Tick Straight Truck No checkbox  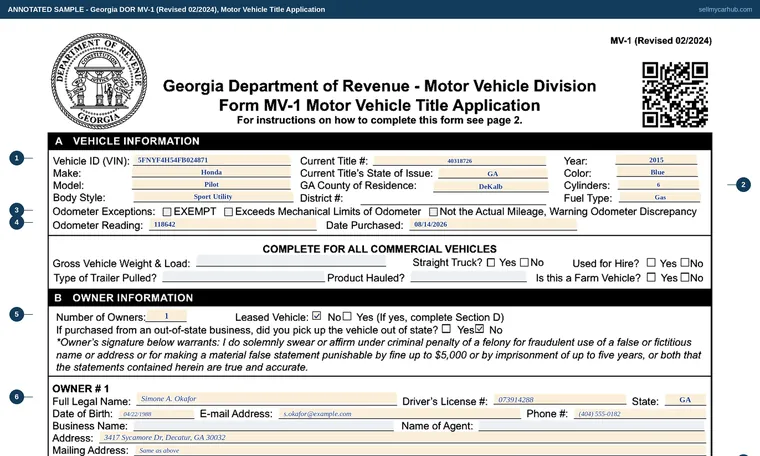(x=524, y=262)
